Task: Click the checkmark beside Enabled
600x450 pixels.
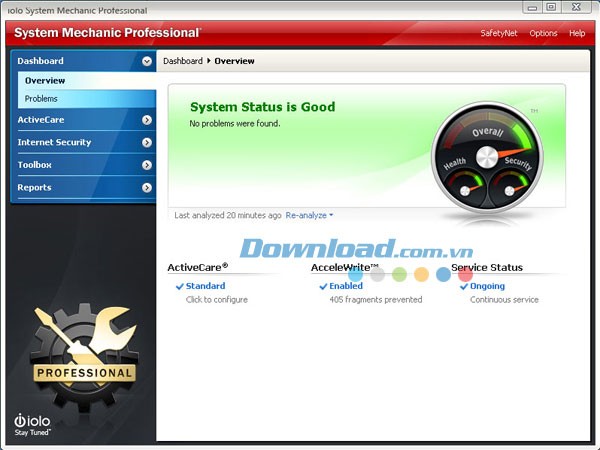Action: coord(323,286)
